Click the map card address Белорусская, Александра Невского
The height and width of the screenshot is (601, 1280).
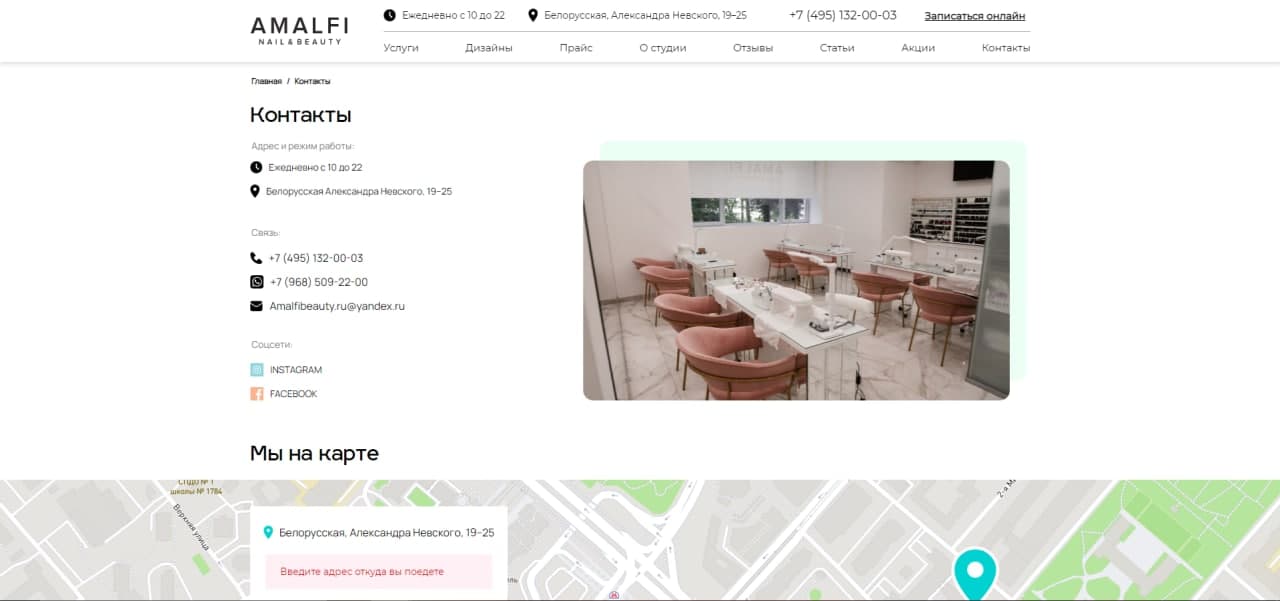(387, 533)
